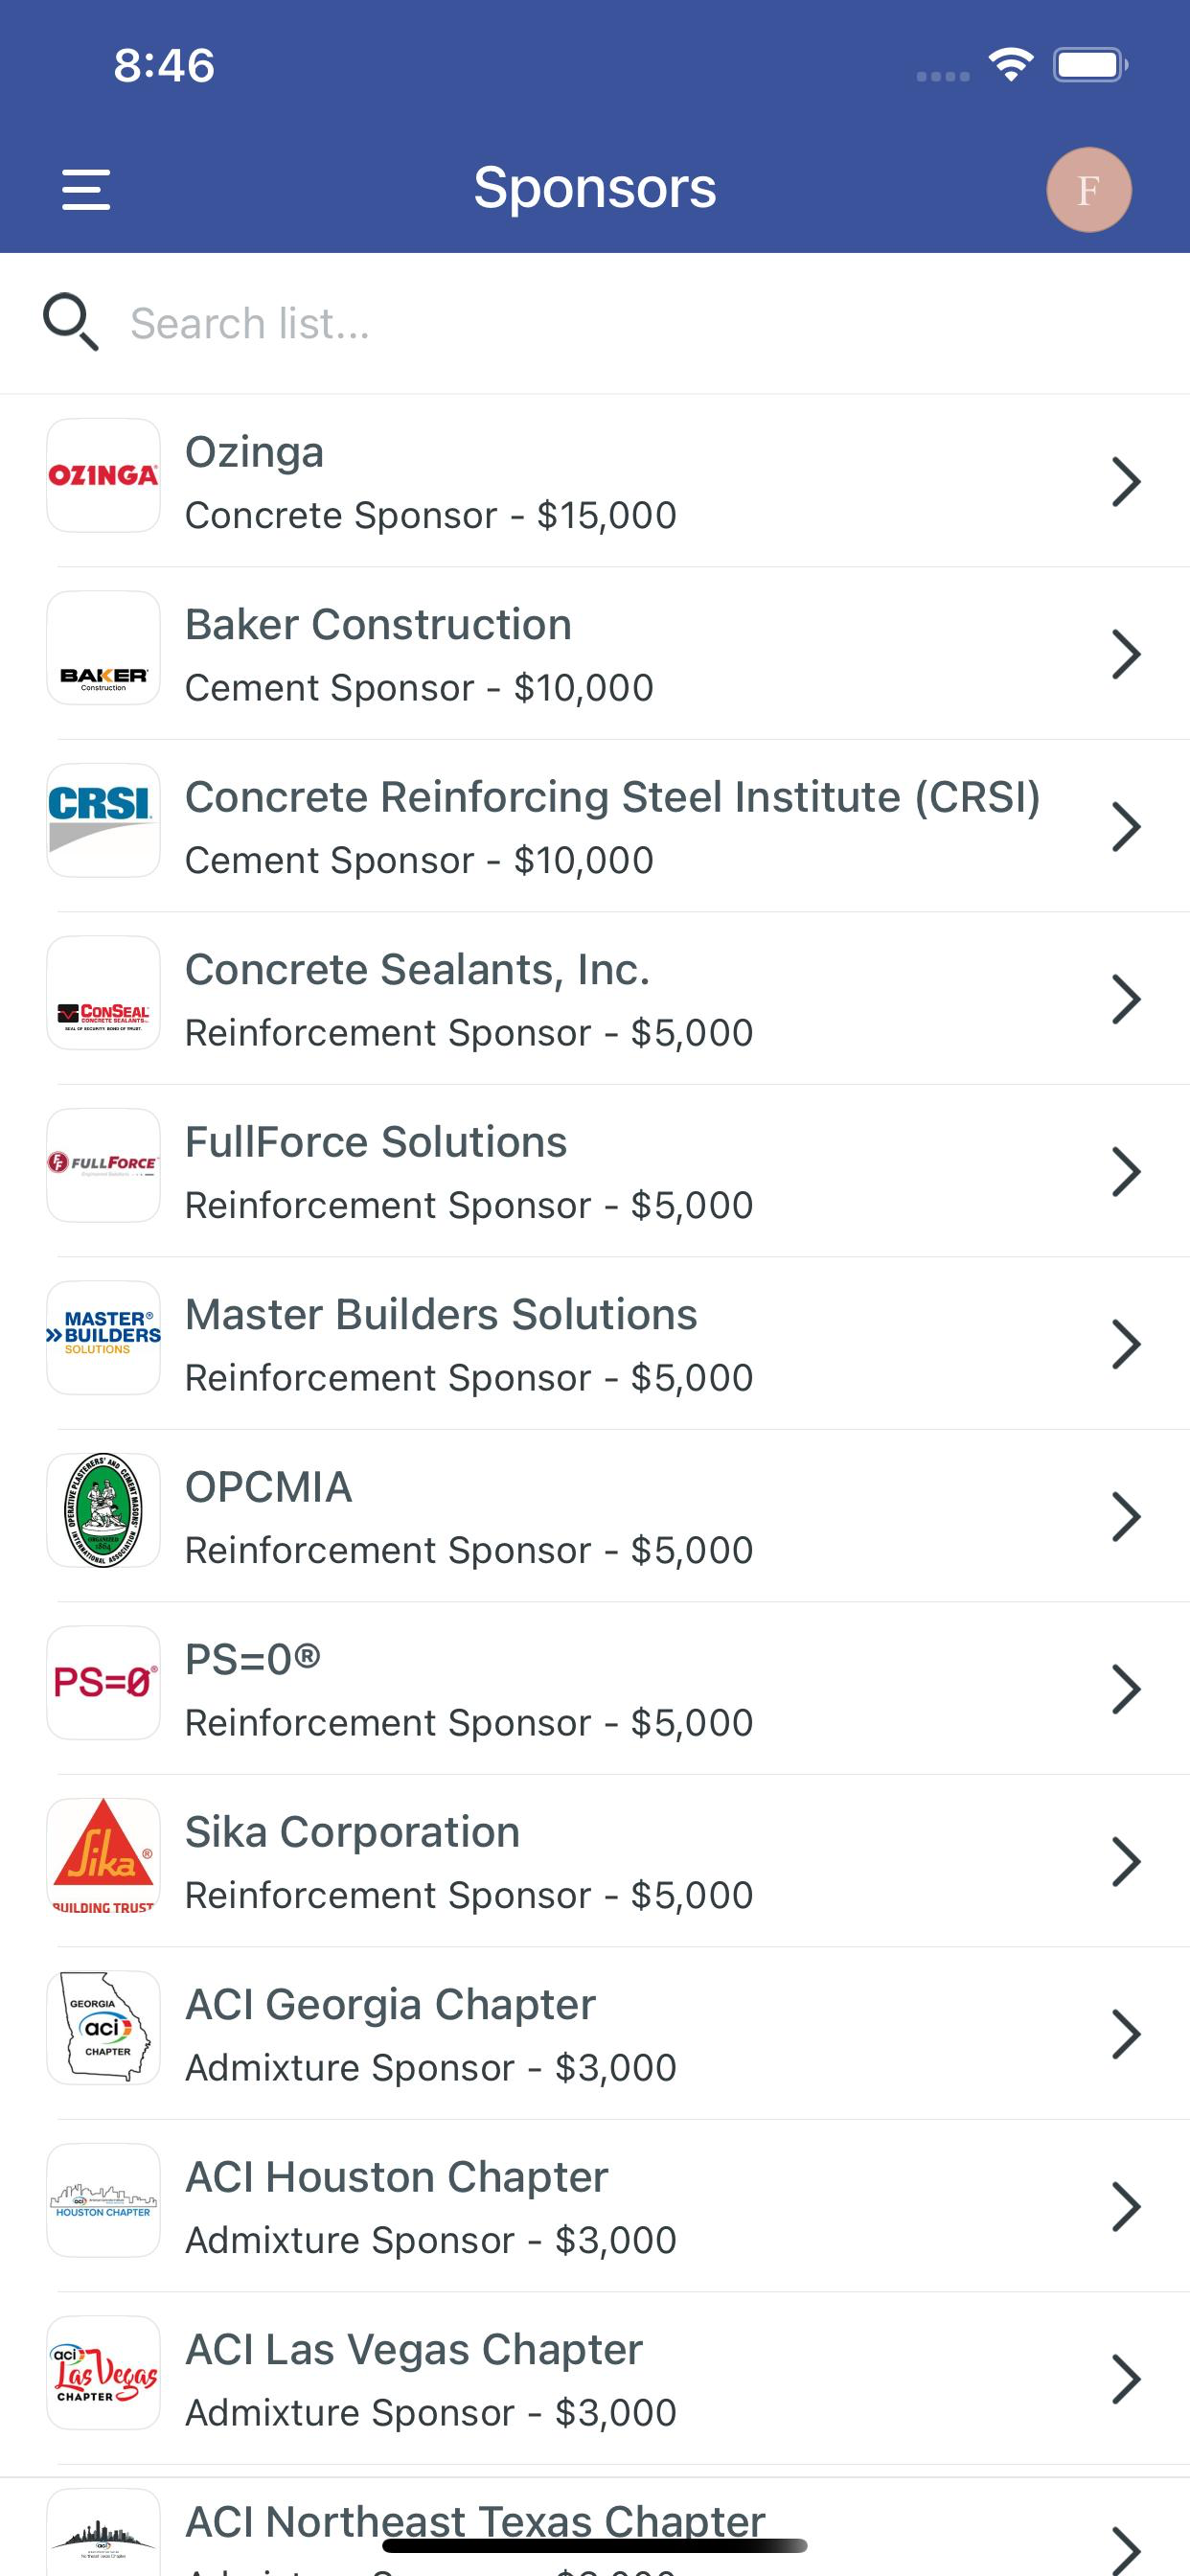Tap the OPCMIA seal logo
The width and height of the screenshot is (1190, 2576).
click(x=103, y=1510)
